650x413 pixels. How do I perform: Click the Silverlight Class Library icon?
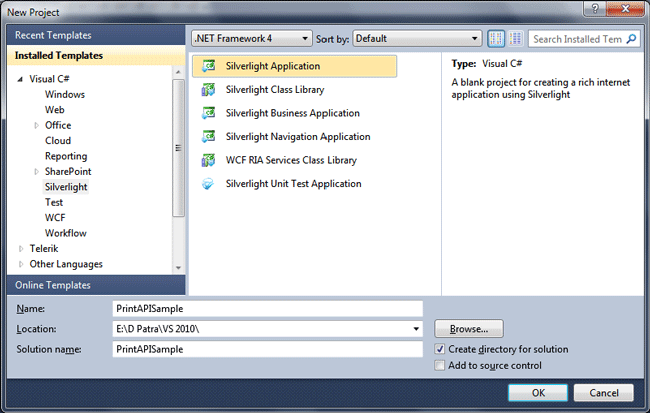click(x=208, y=90)
